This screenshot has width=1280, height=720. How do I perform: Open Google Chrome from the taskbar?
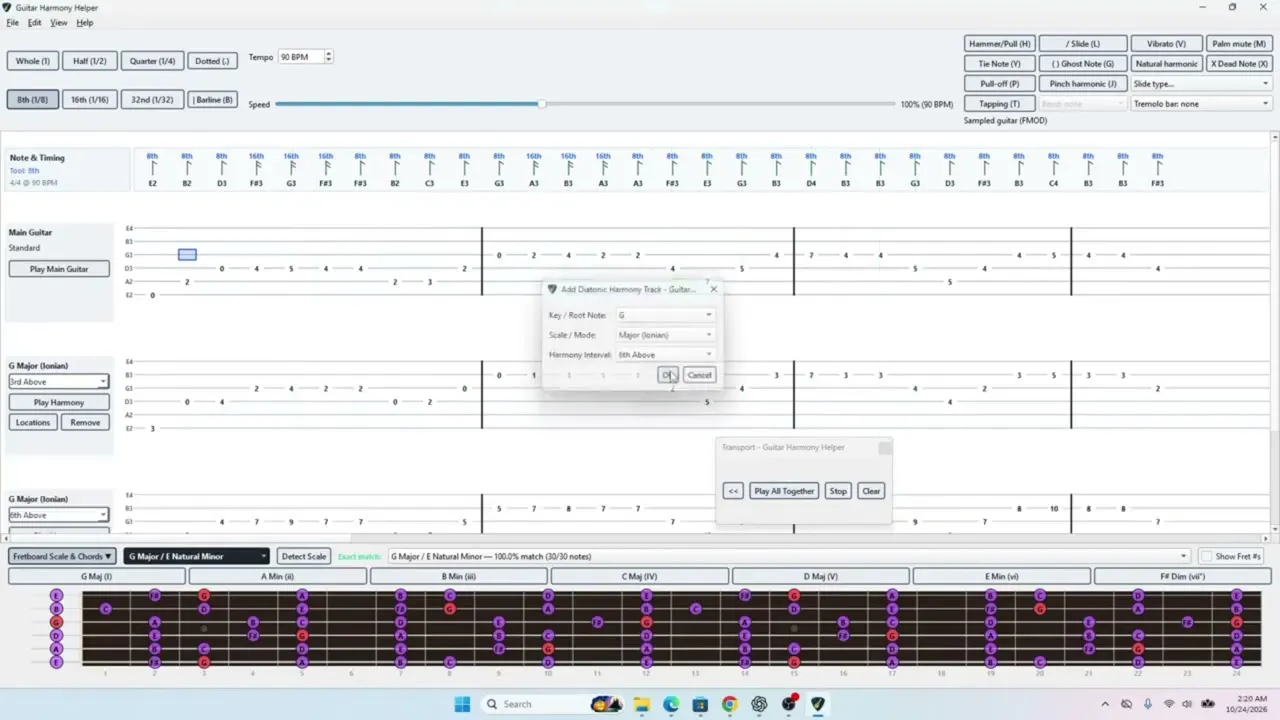[730, 704]
